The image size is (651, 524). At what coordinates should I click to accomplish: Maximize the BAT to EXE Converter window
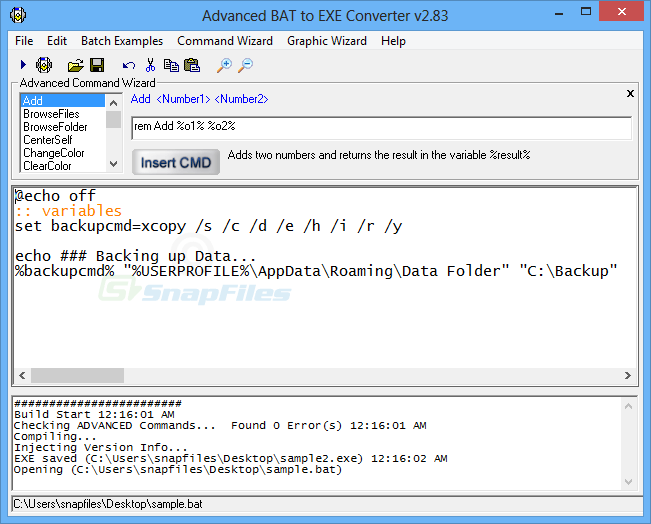(x=586, y=12)
